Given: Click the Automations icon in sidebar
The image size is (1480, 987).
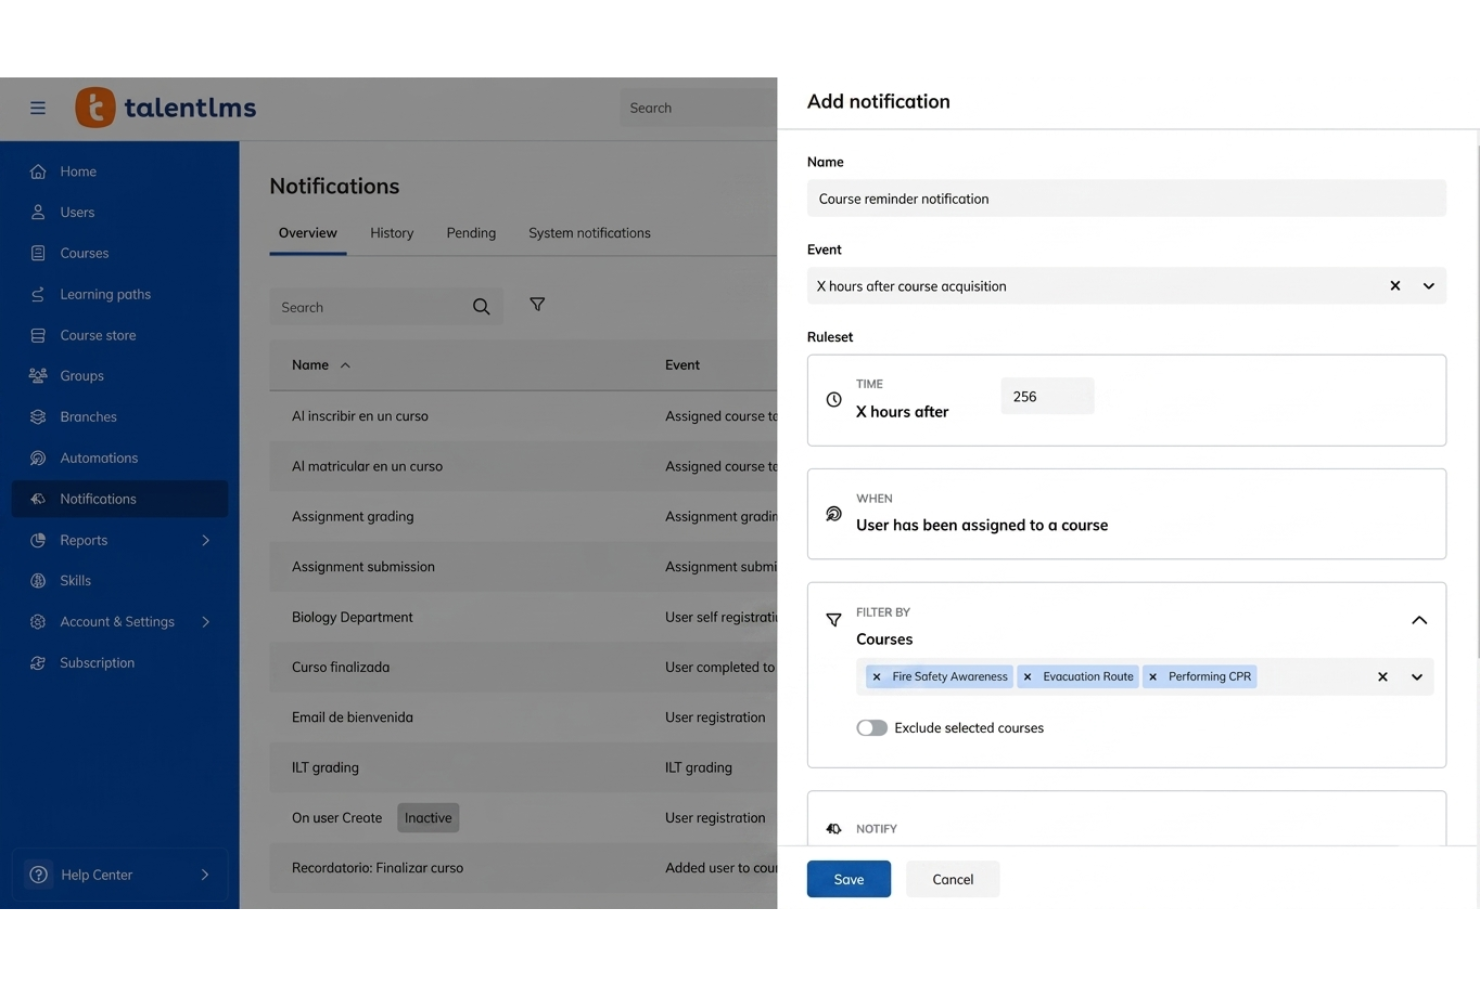Looking at the screenshot, I should (38, 458).
